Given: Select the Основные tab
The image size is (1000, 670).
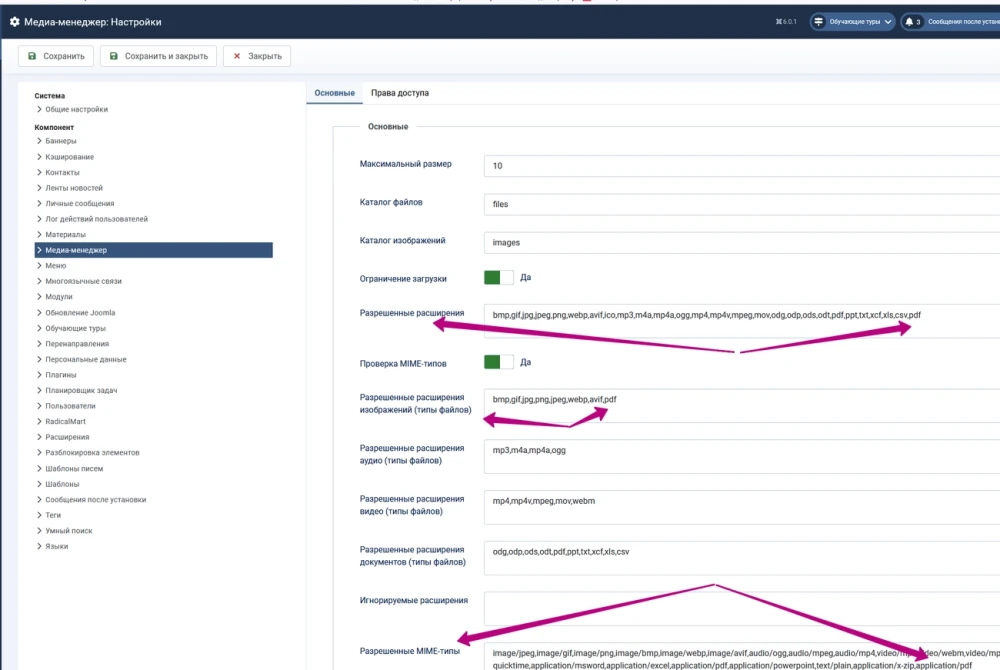Looking at the screenshot, I should (x=334, y=93).
